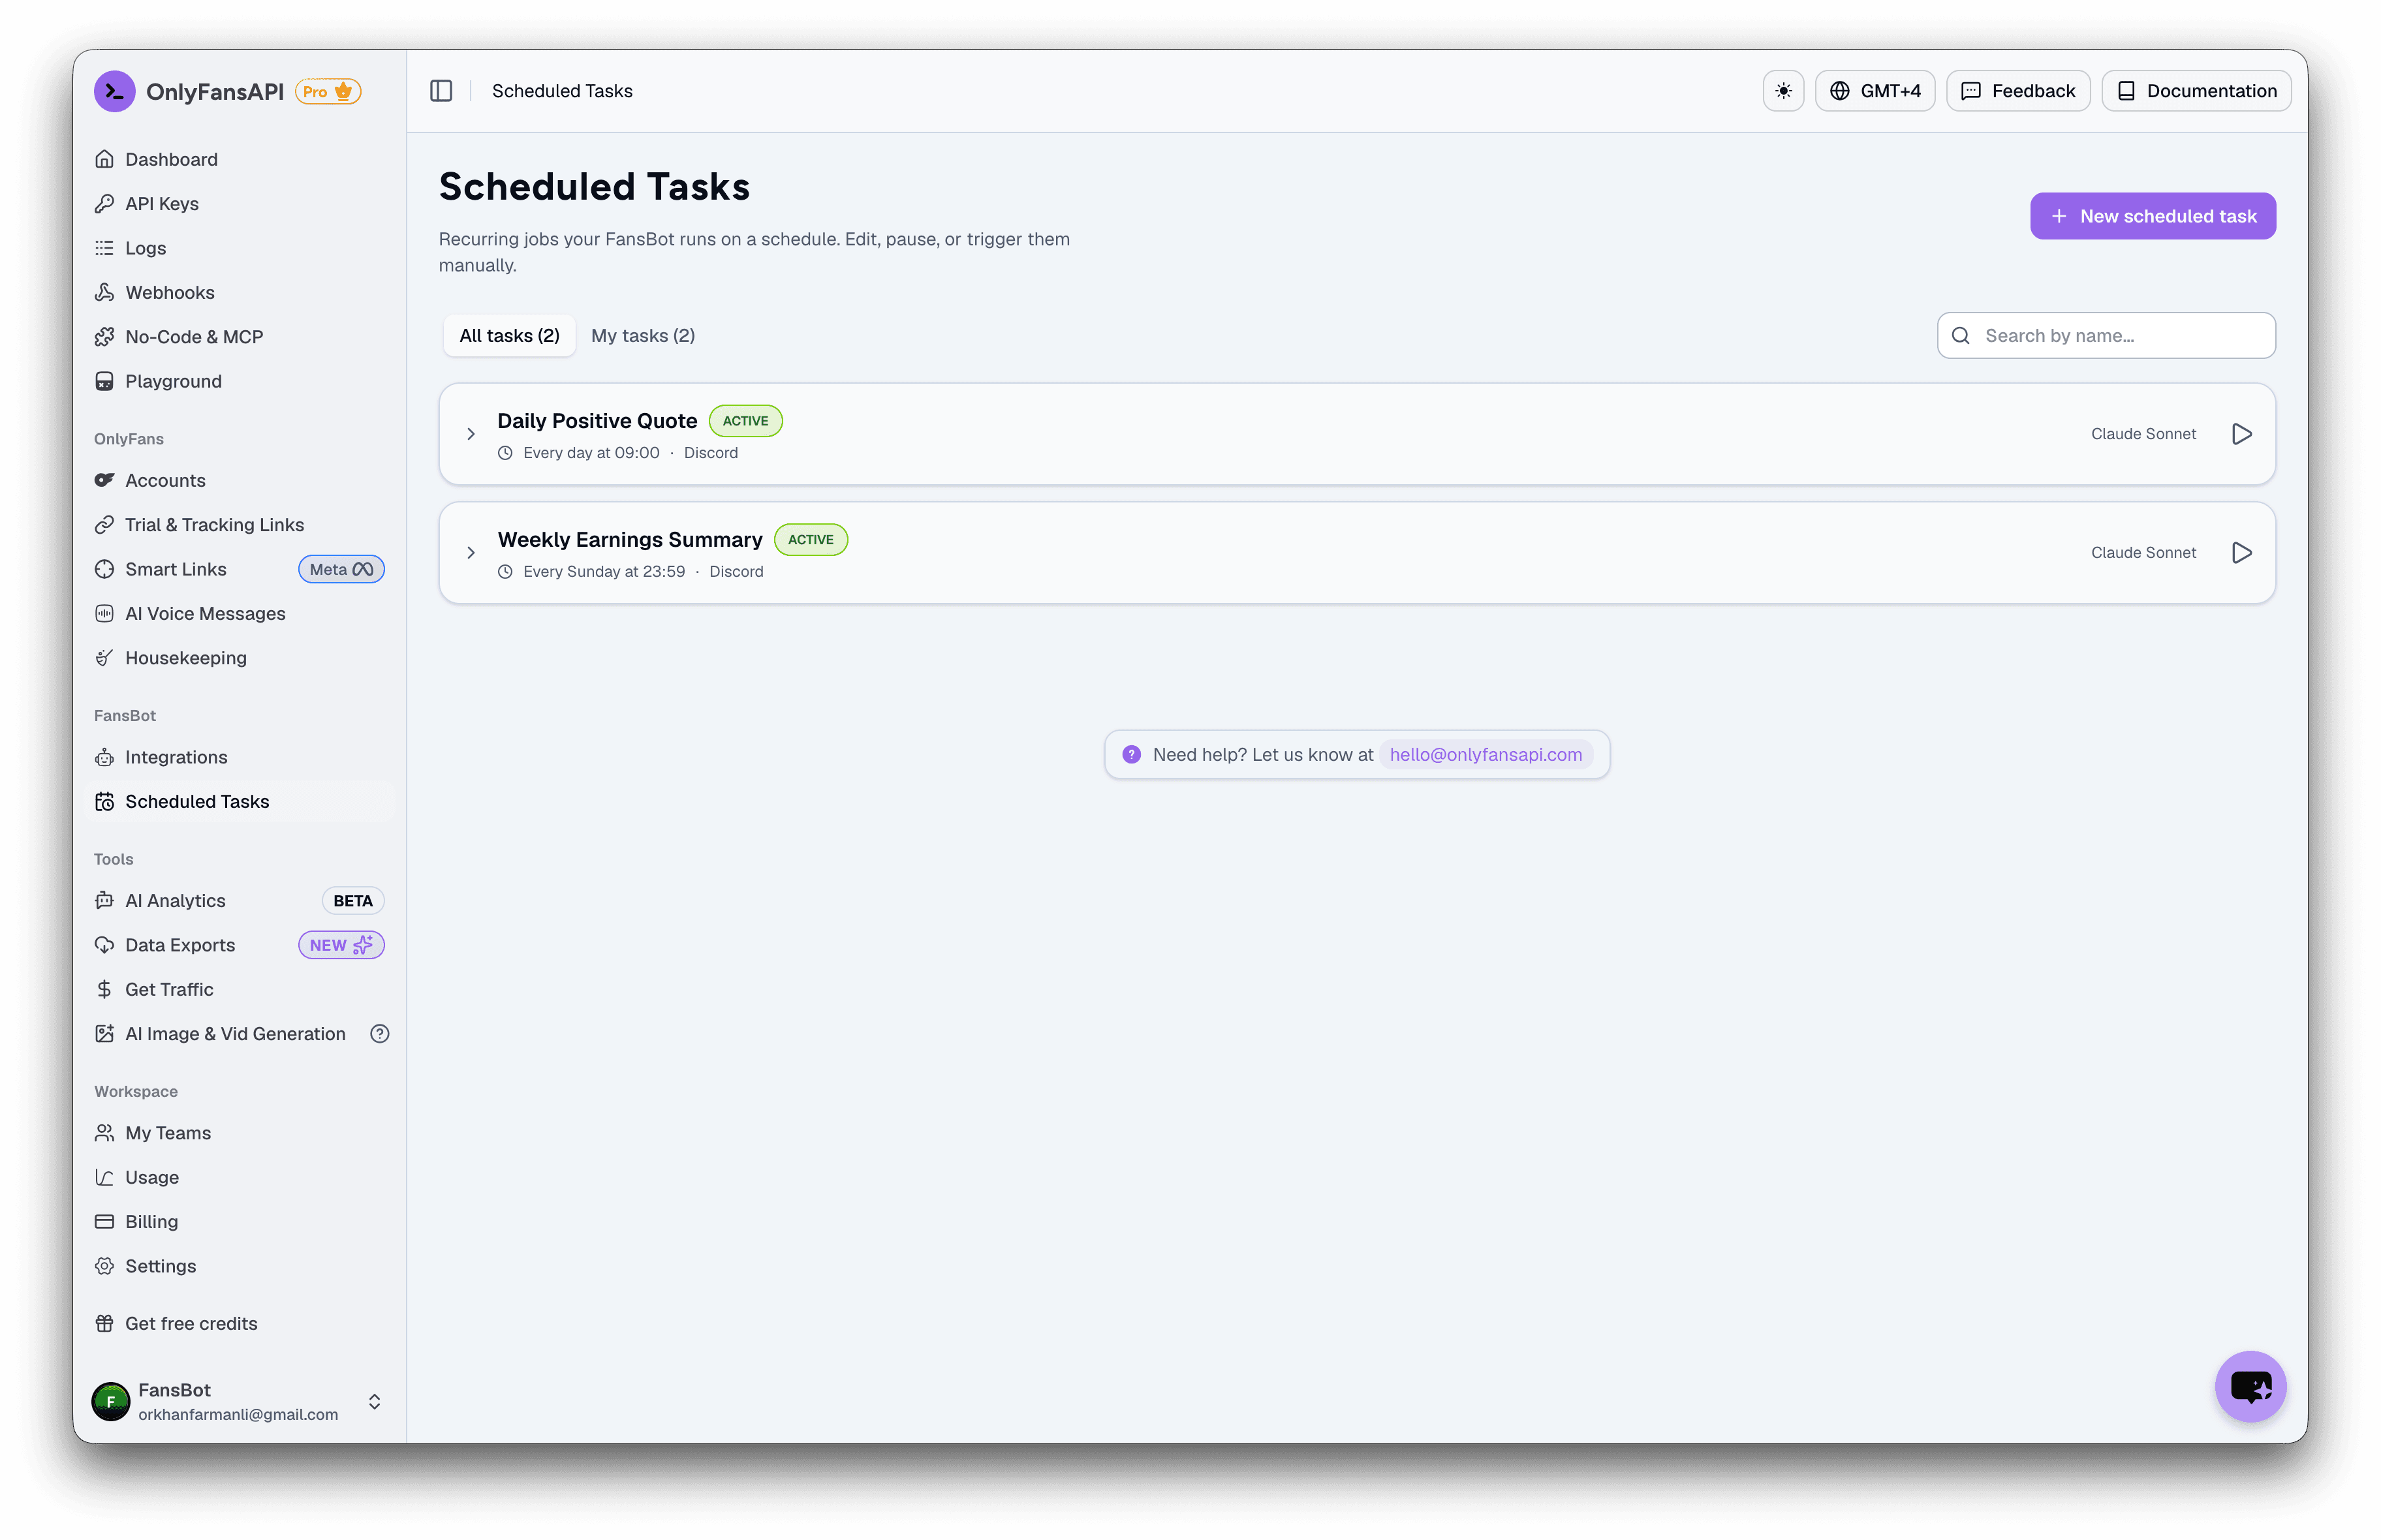
Task: Click the Scheduled Tasks breadcrumb text
Action: tap(562, 91)
